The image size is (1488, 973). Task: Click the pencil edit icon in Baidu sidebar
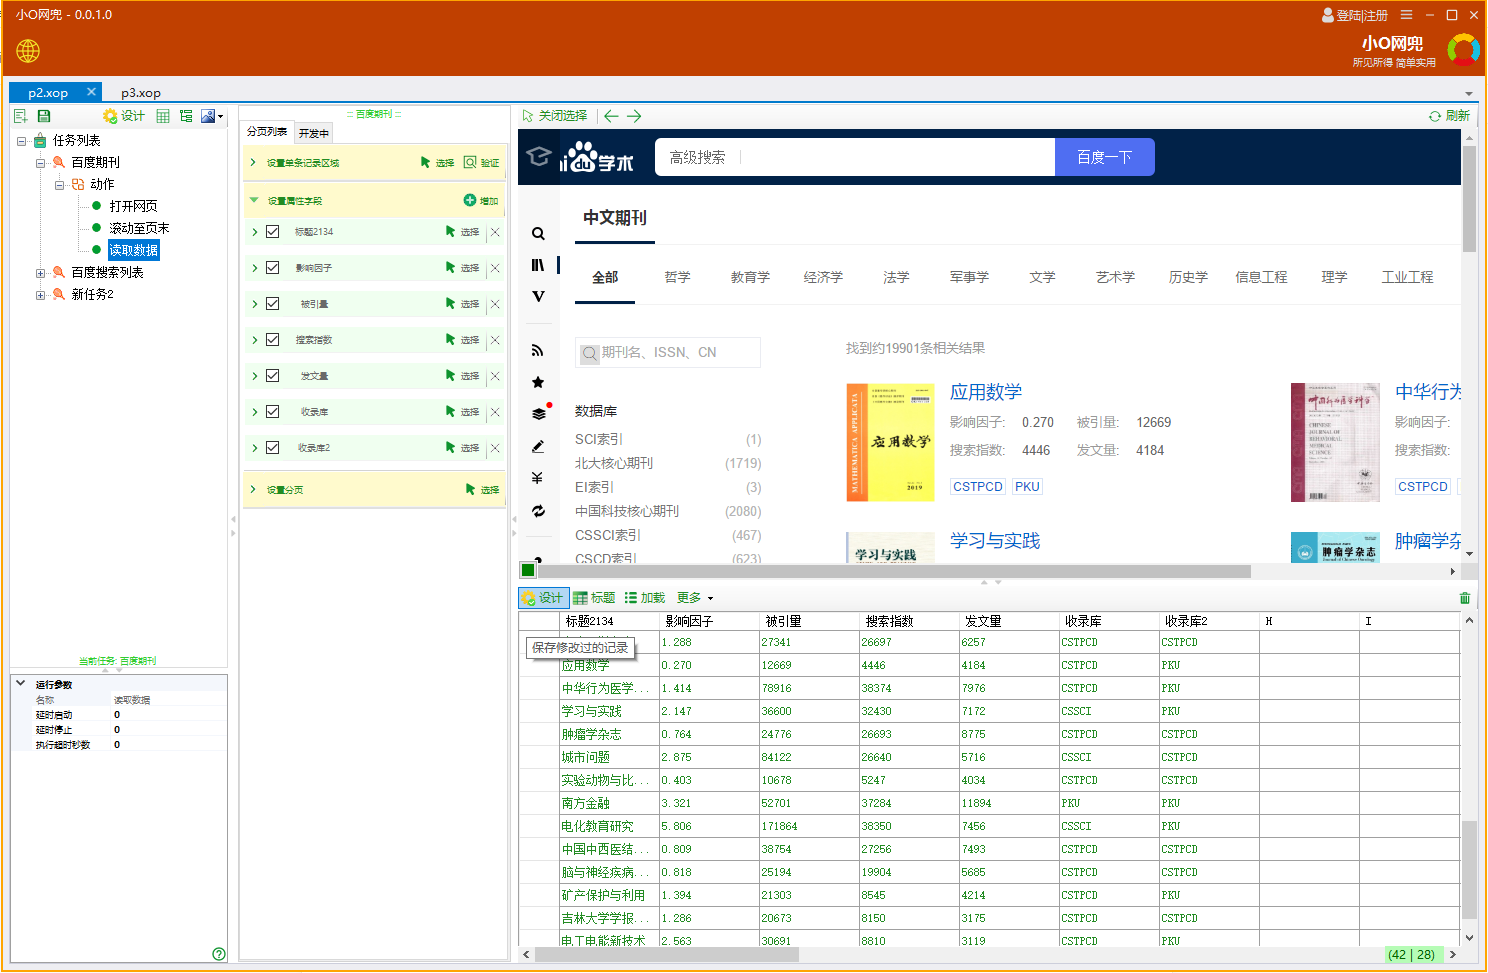point(538,447)
